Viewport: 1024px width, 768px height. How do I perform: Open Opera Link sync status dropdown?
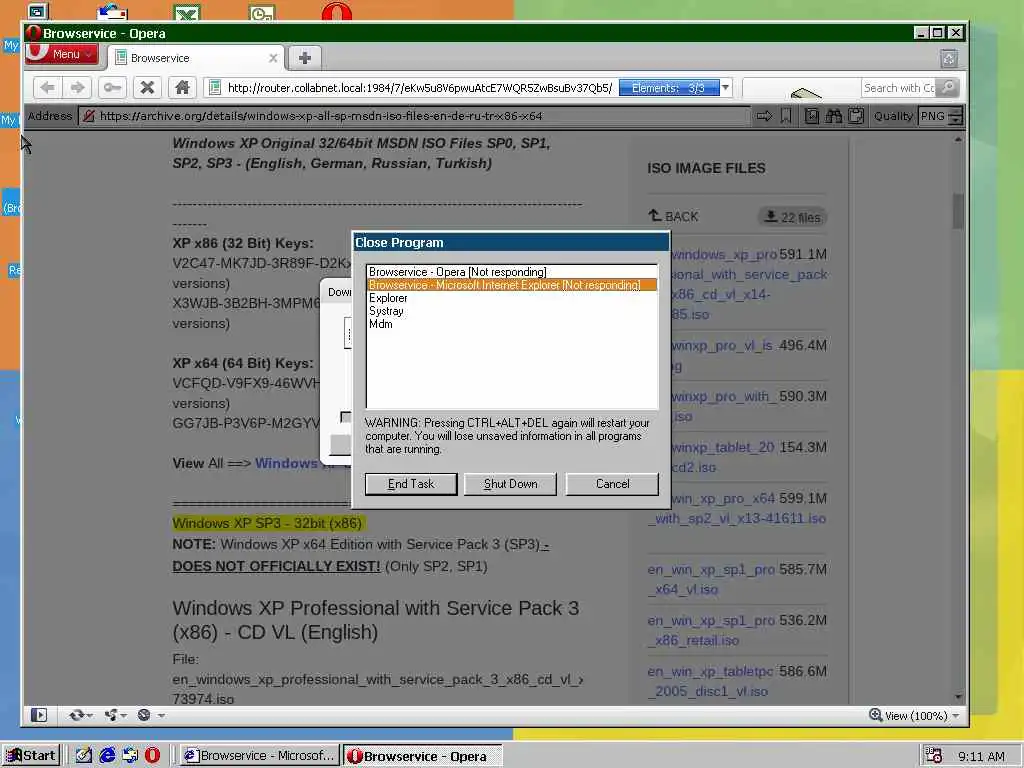pyautogui.click(x=80, y=715)
